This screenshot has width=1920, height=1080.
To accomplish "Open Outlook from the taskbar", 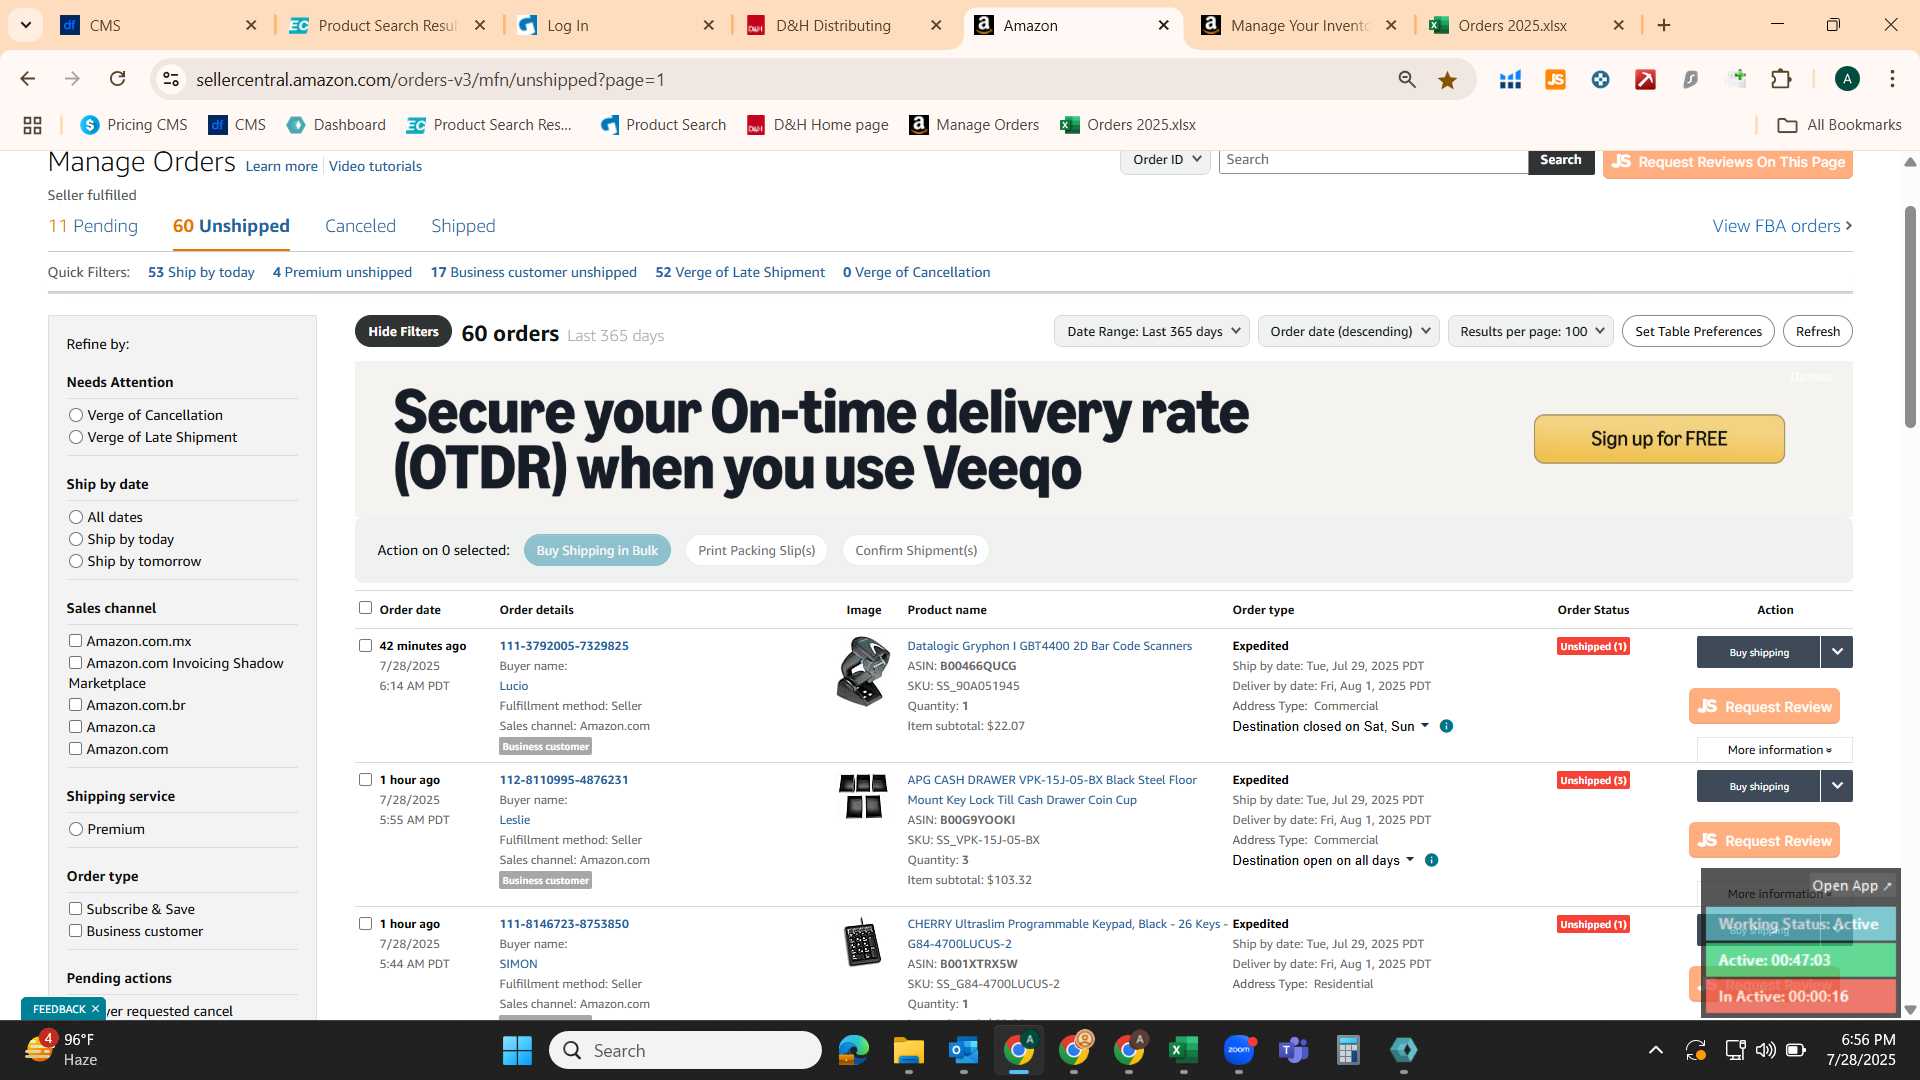I will tap(963, 1050).
